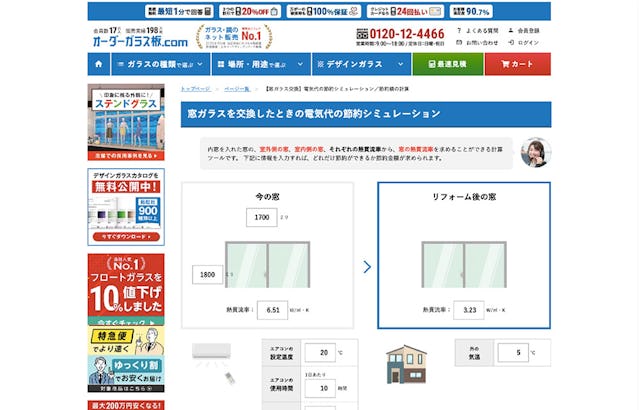This screenshot has height=410, width=640.
Task: Click the 外の気温 field showing 5
Action: click(x=513, y=352)
